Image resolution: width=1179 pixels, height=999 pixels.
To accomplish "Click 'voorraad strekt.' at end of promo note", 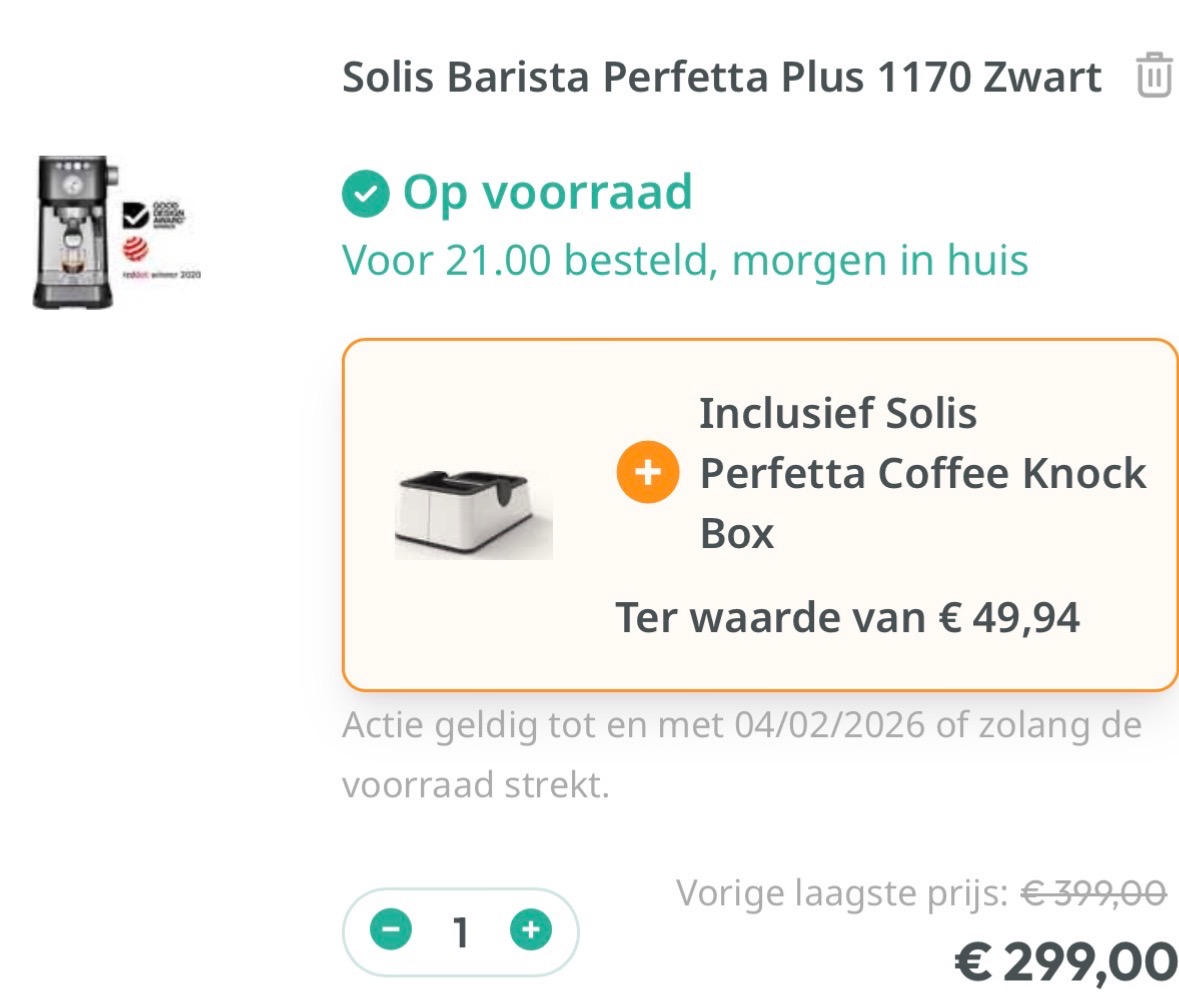I will click(x=475, y=785).
